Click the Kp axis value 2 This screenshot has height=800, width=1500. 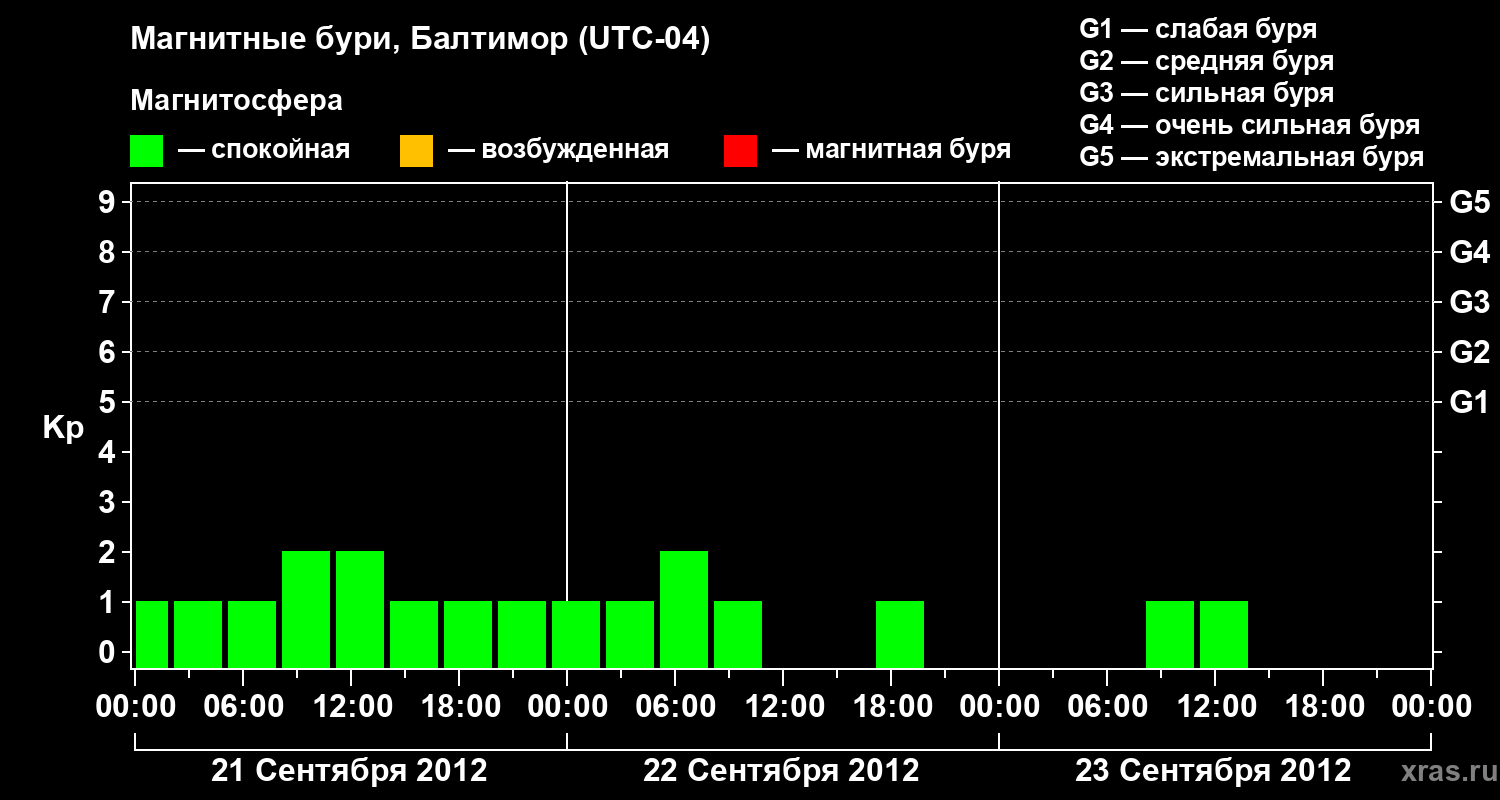point(109,552)
